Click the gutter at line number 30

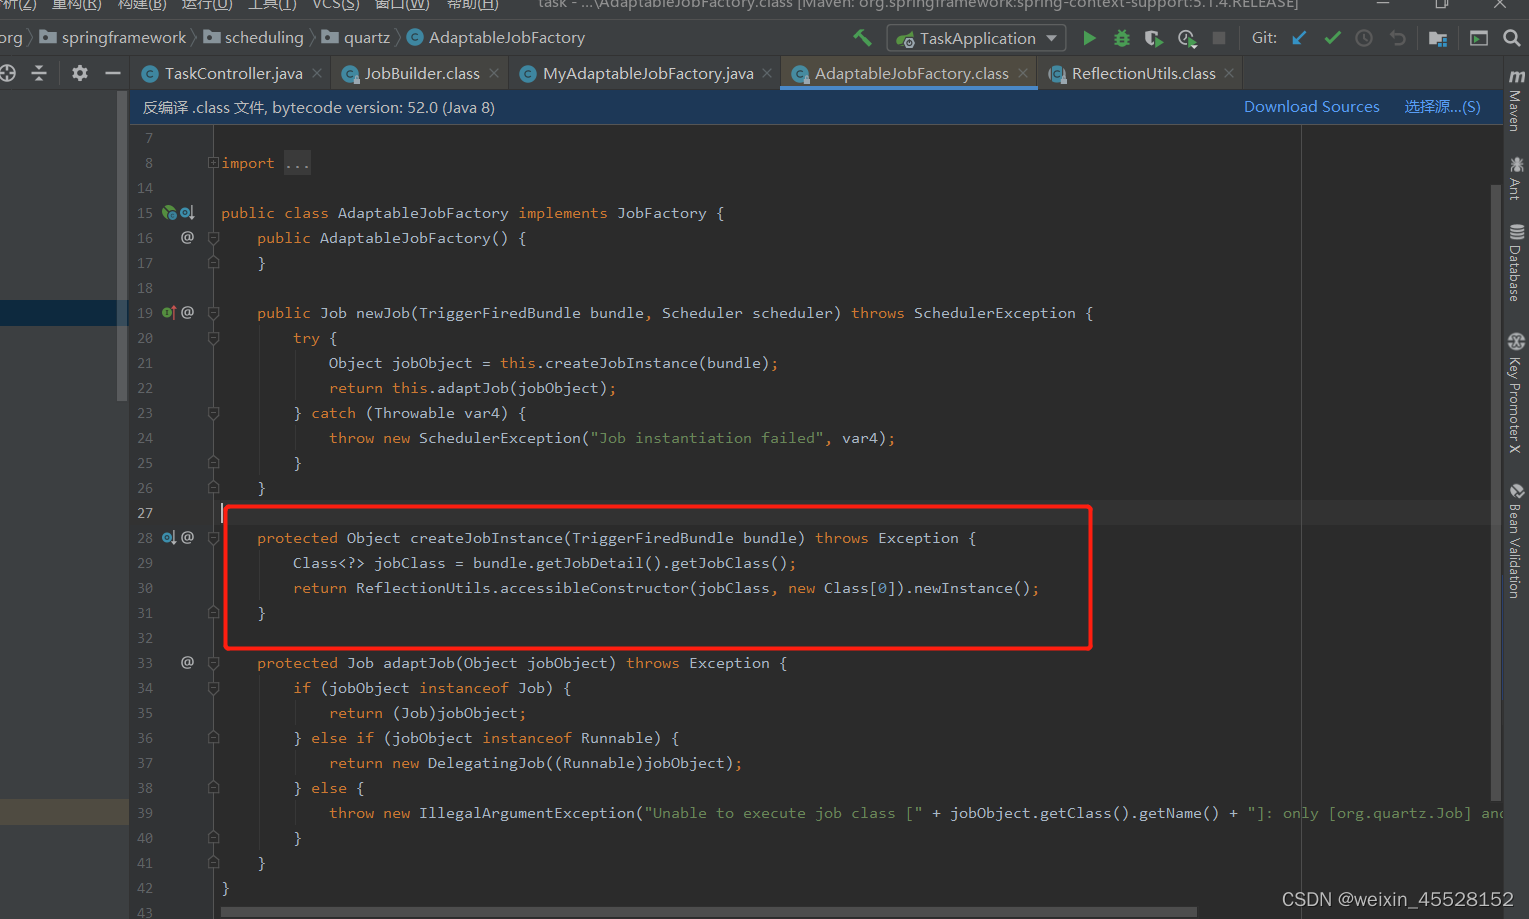145,588
